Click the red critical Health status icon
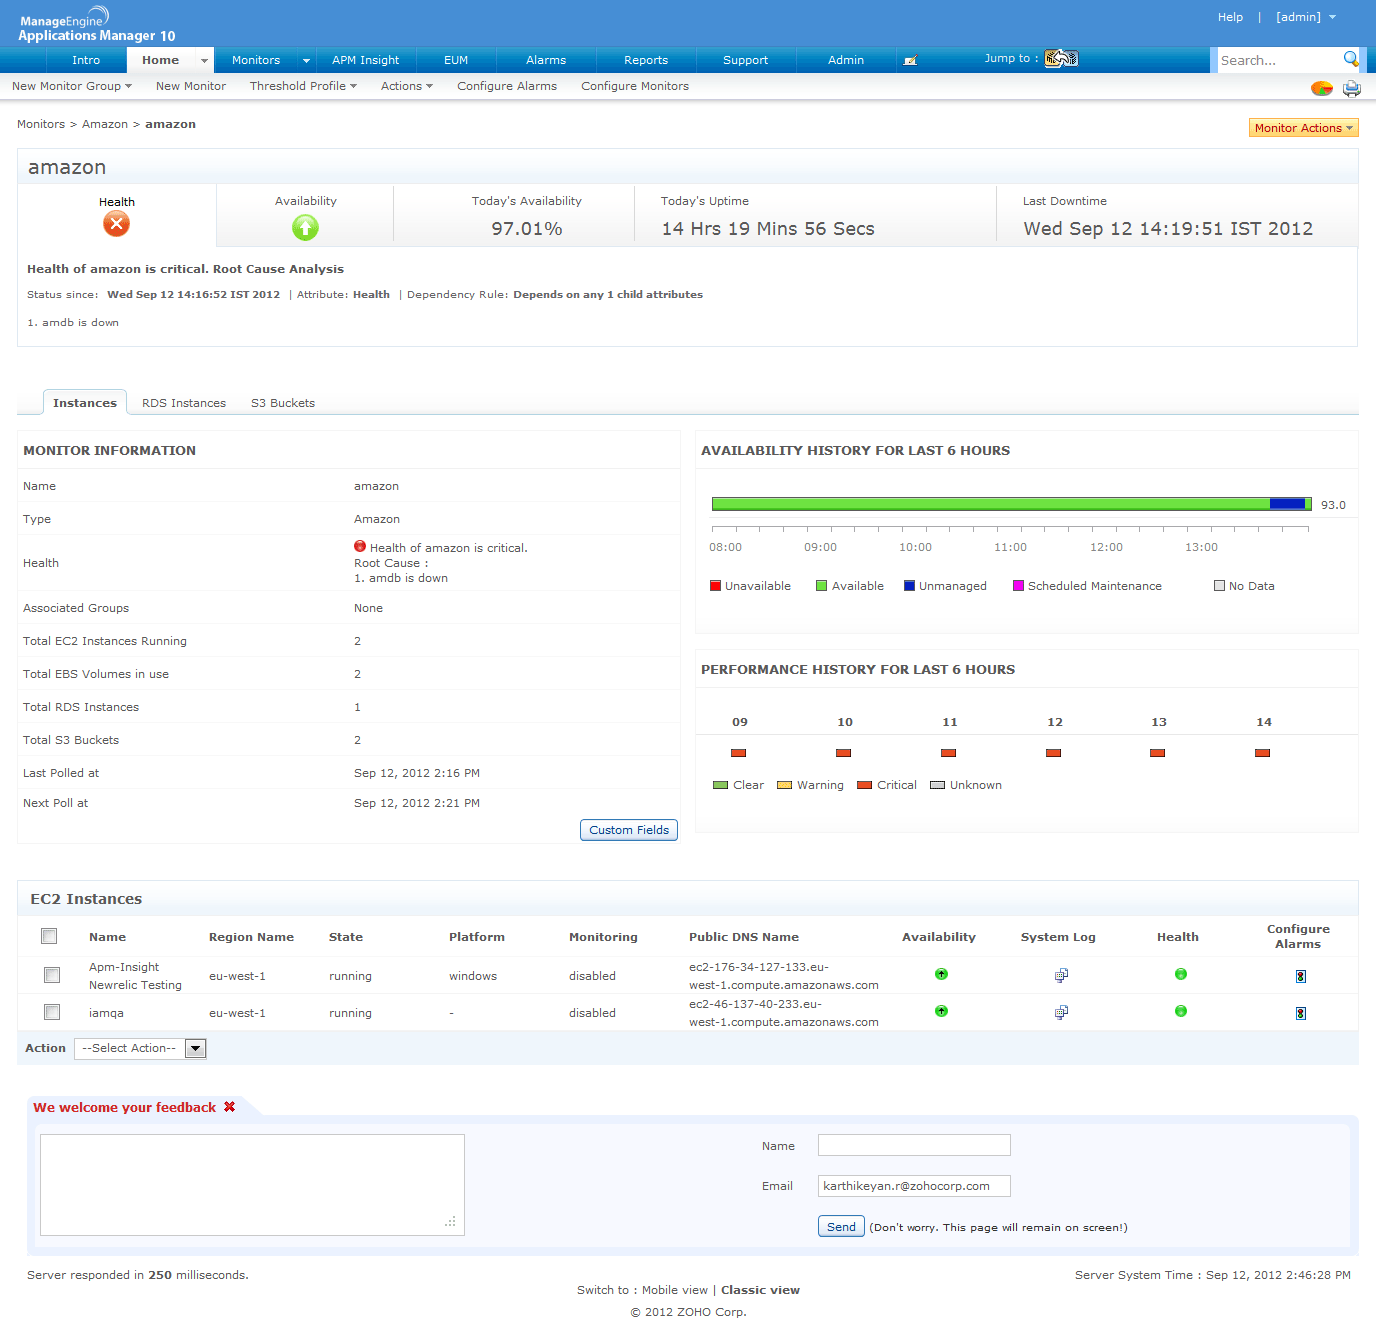Screen dimensions: 1376x1325 tap(116, 224)
